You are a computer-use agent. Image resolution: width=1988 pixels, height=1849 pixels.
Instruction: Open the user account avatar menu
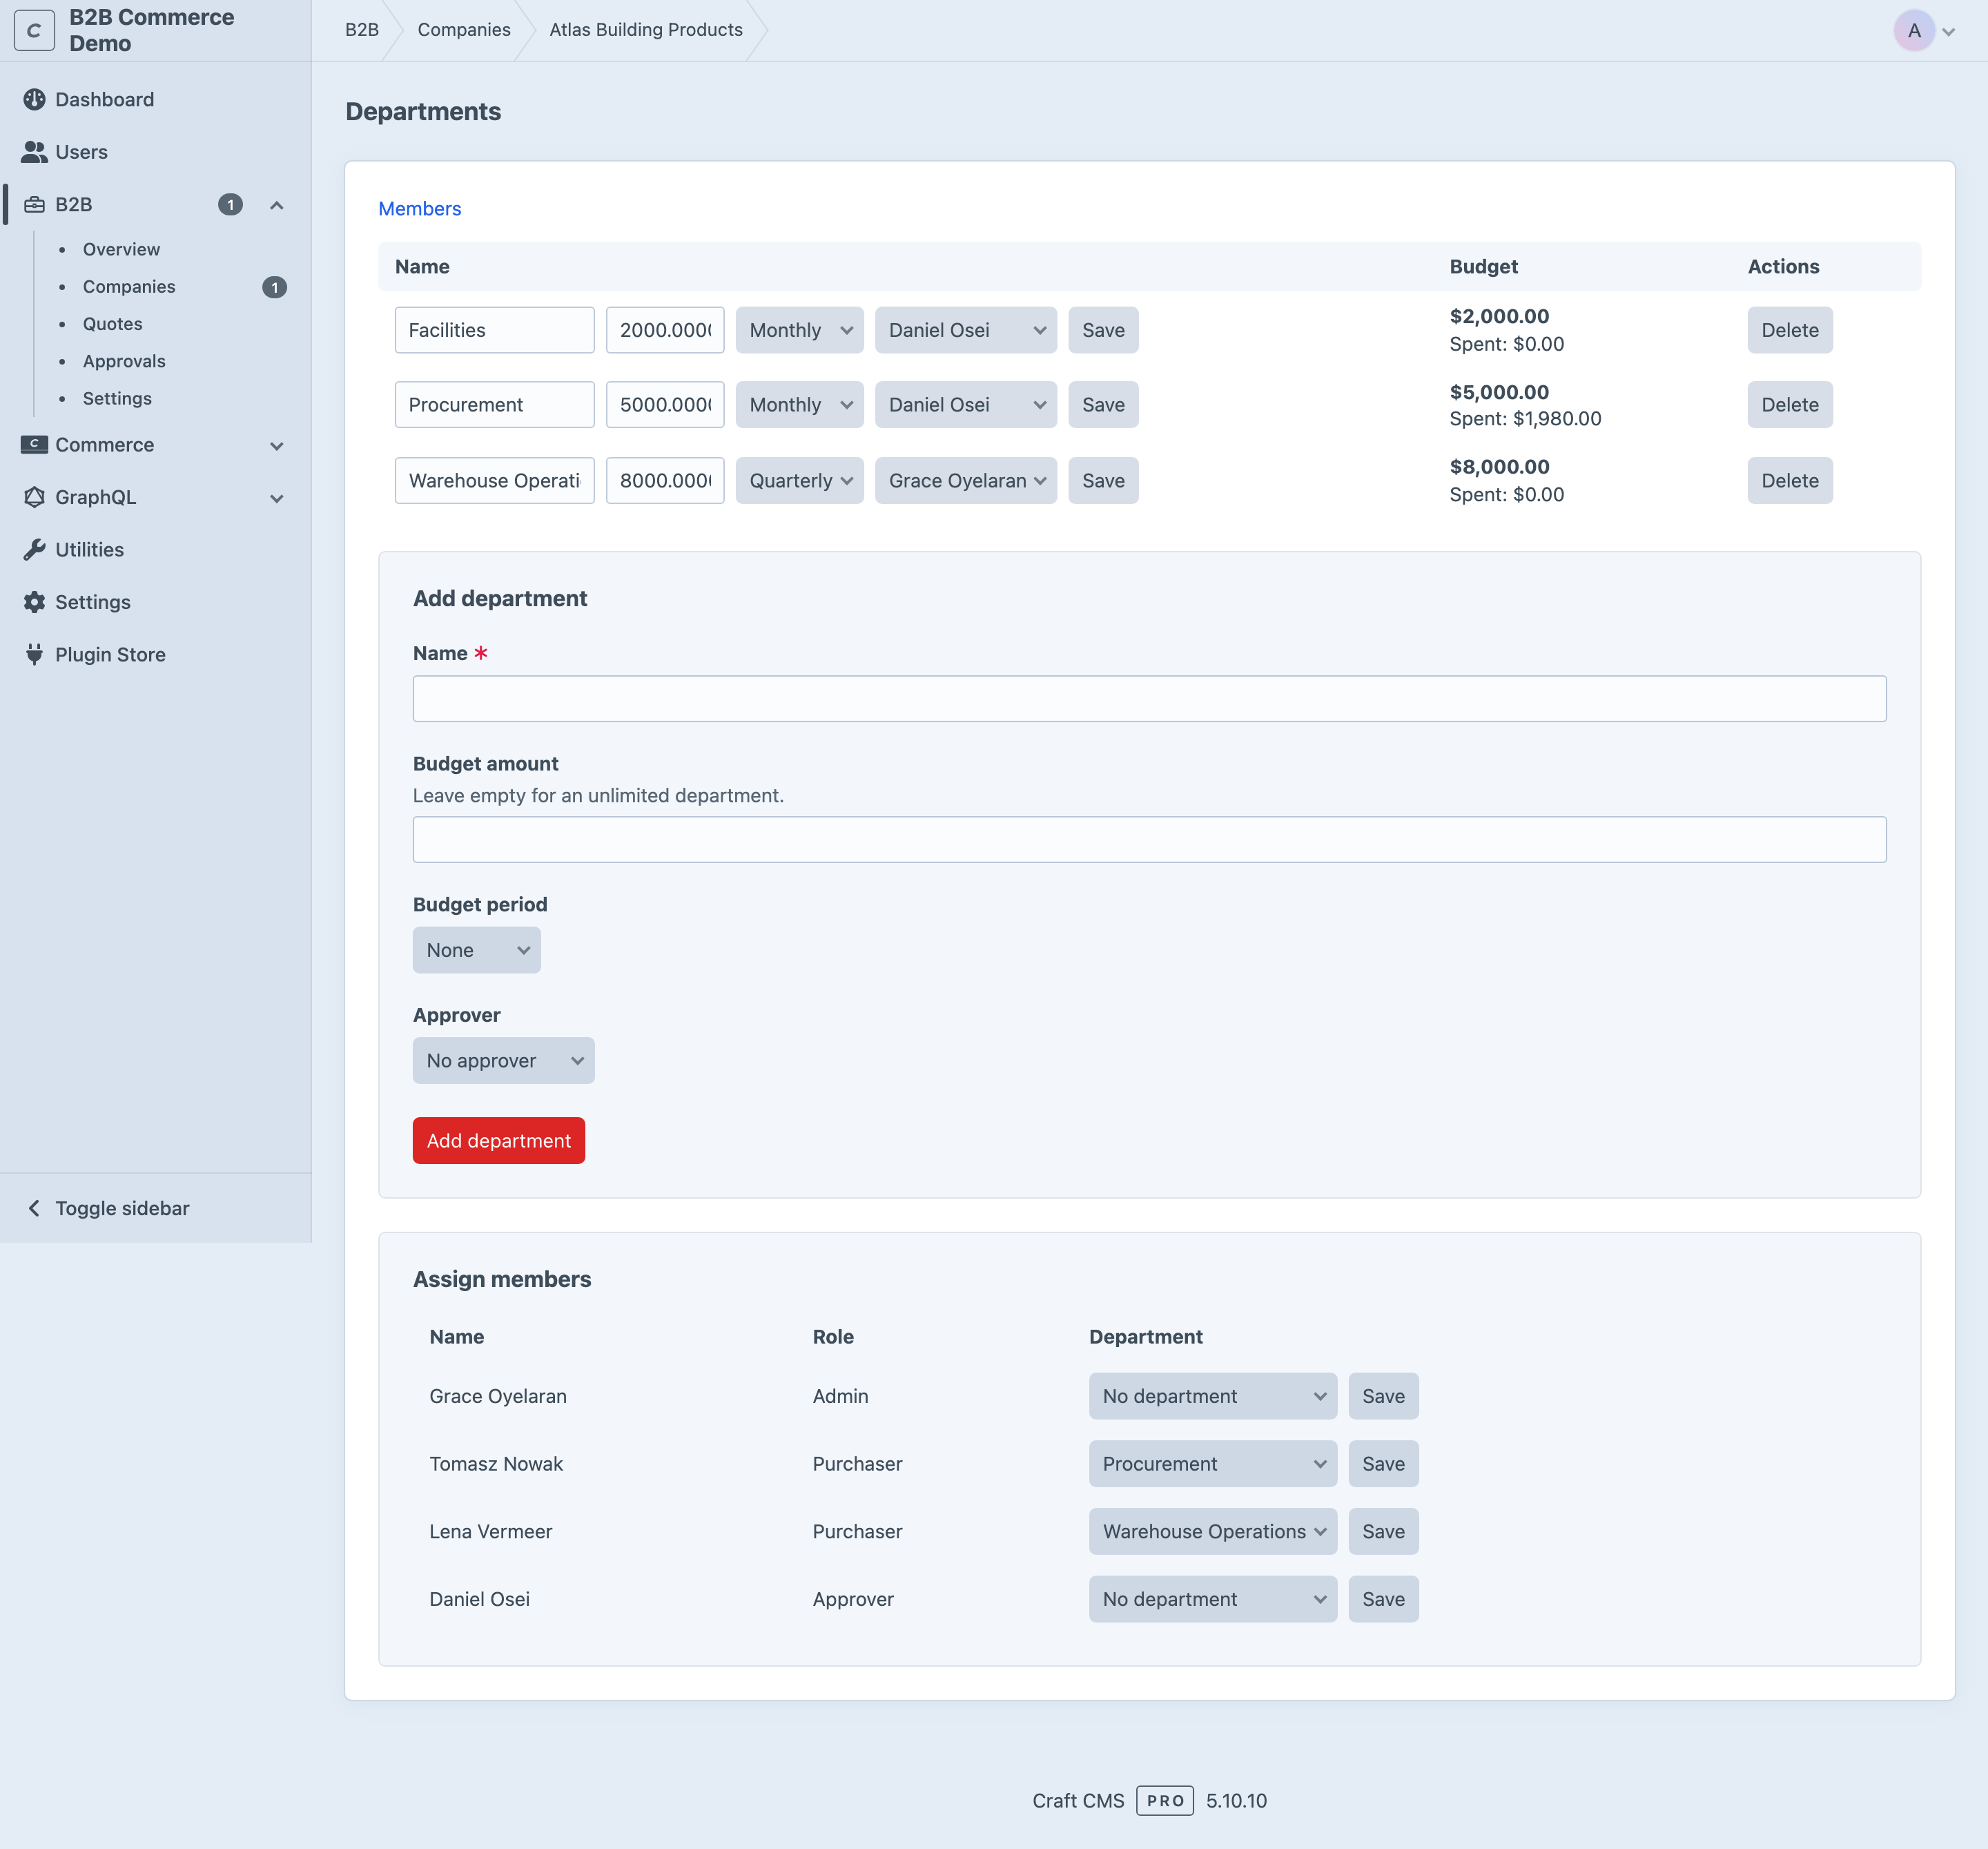1923,30
